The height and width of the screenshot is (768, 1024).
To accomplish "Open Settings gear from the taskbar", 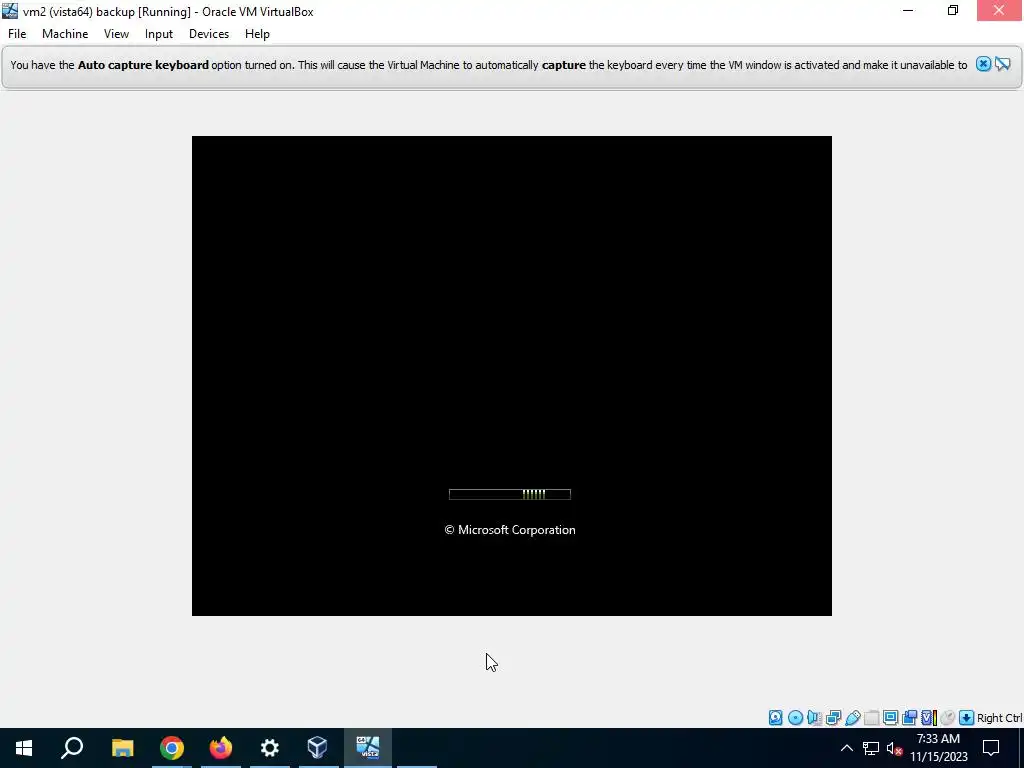I will pyautogui.click(x=270, y=748).
